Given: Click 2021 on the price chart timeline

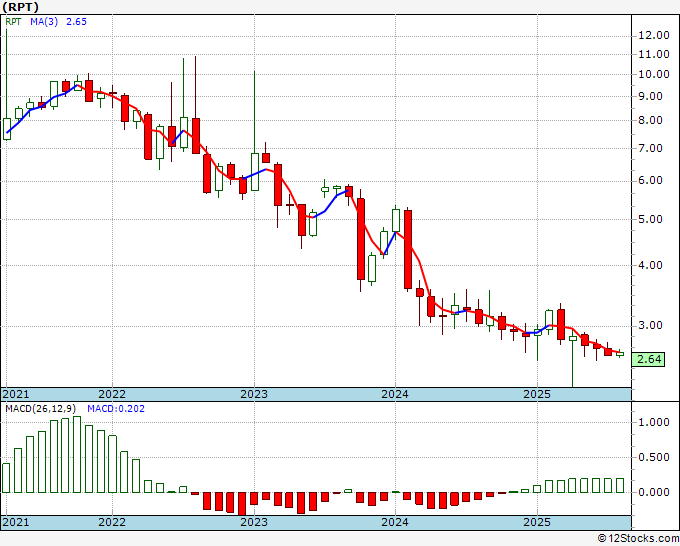Looking at the screenshot, I should pyautogui.click(x=16, y=394).
